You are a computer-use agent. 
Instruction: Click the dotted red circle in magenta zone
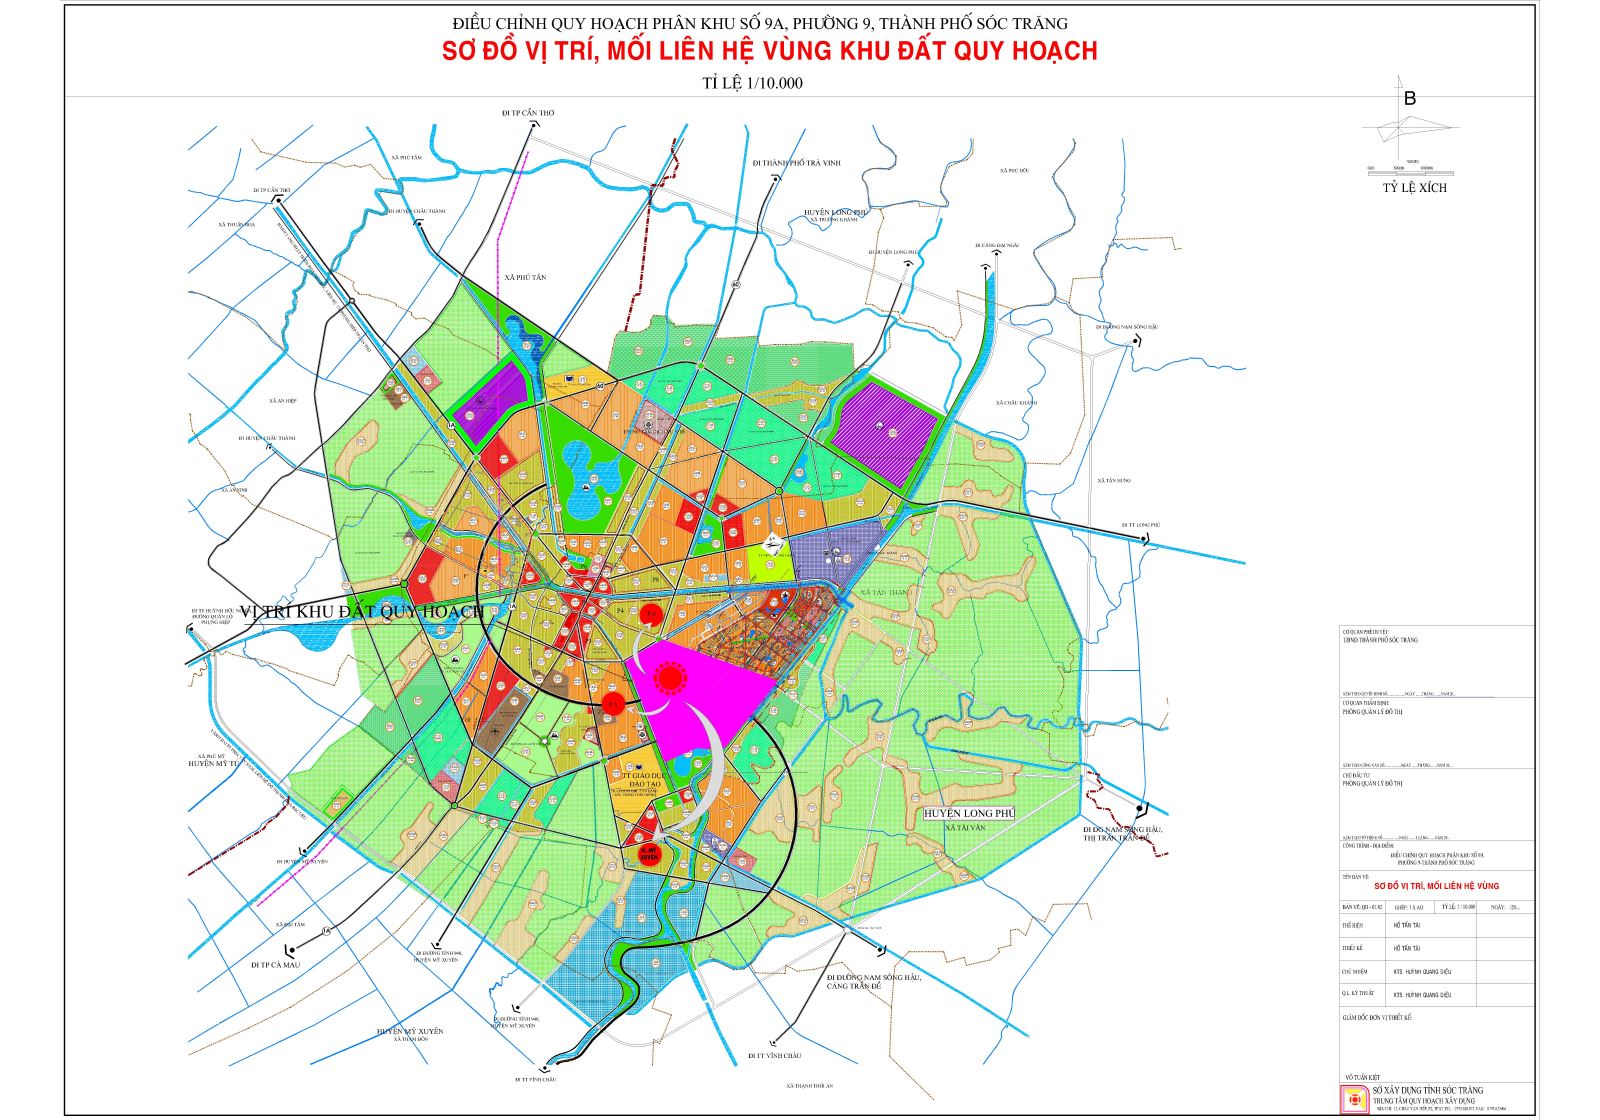[669, 679]
